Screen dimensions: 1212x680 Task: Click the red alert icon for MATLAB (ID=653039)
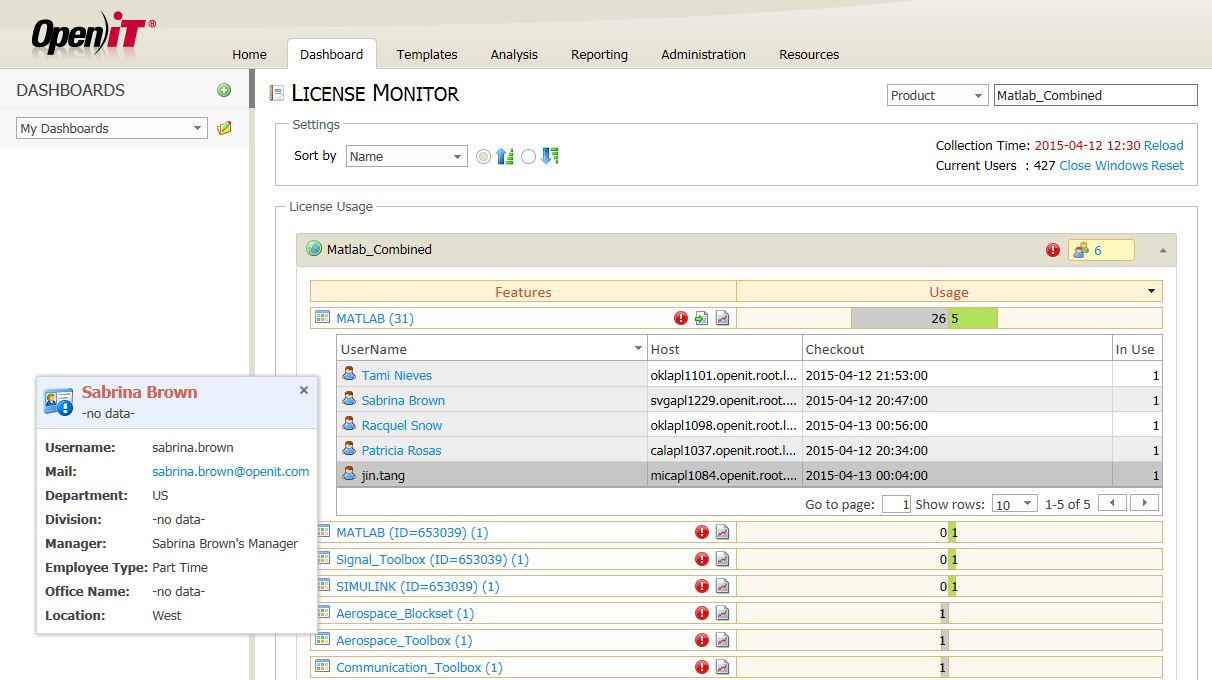pyautogui.click(x=702, y=532)
